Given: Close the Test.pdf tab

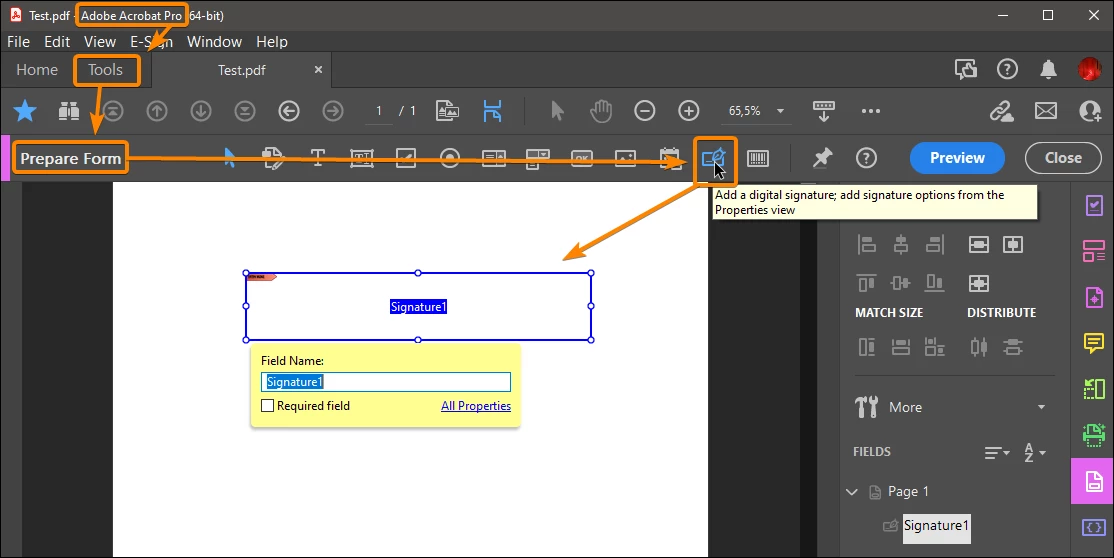Looking at the screenshot, I should 318,70.
